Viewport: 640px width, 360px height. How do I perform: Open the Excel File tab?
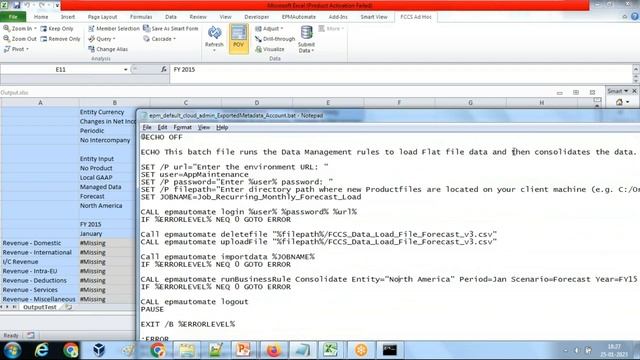tap(13, 17)
